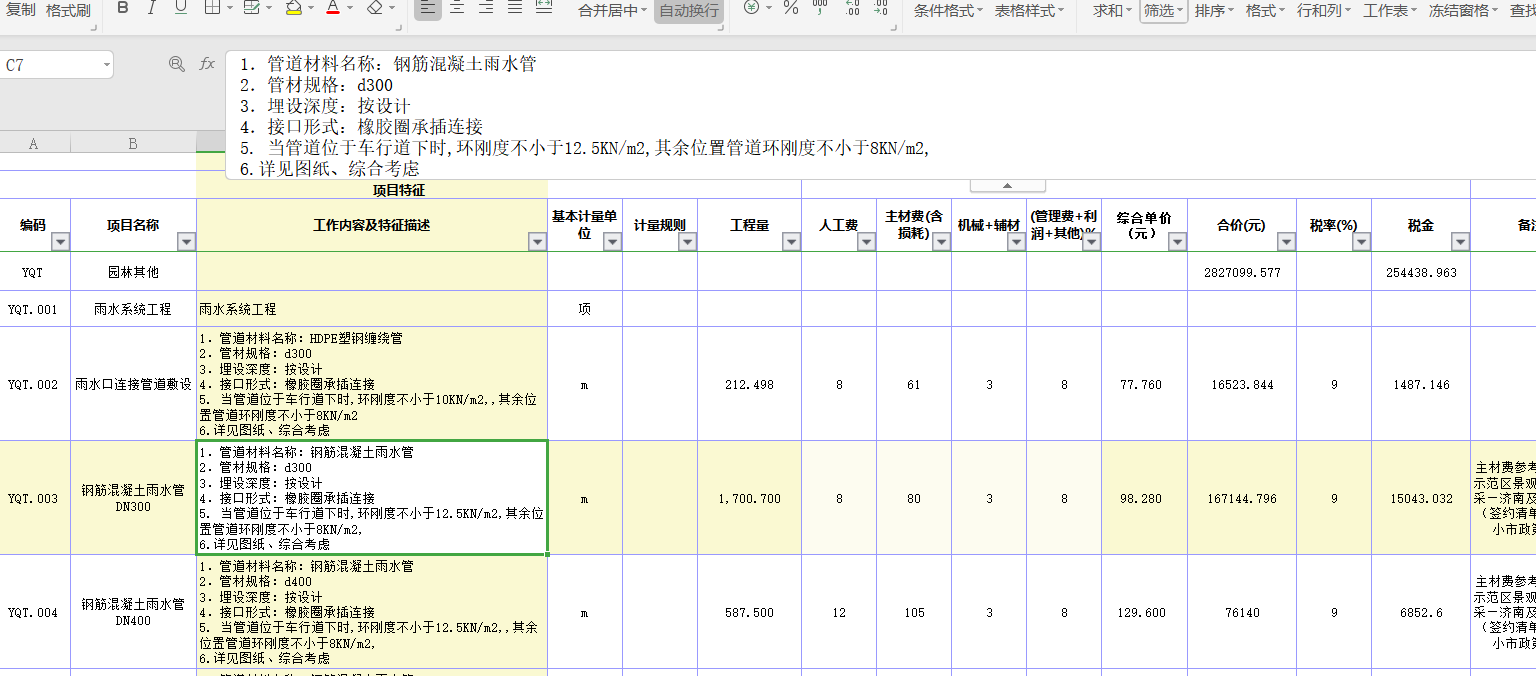Open font color dropdown arrow

coord(350,9)
